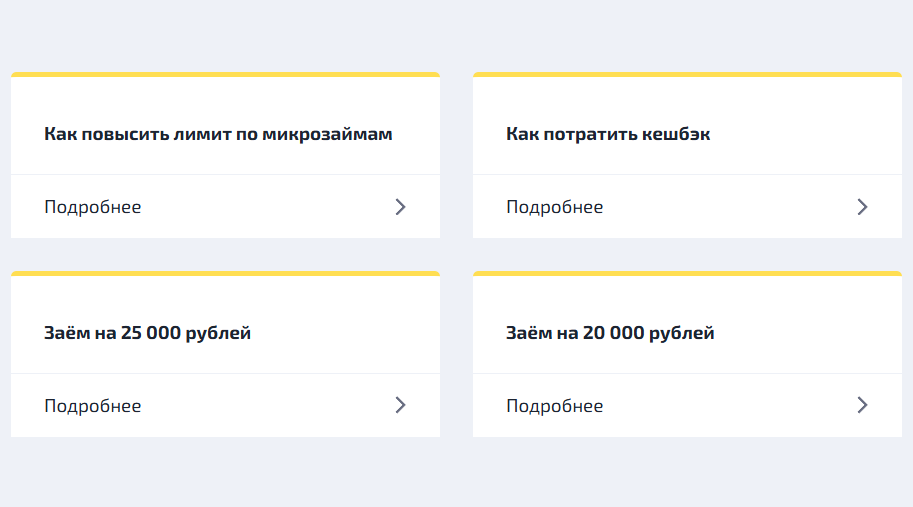Viewport: 913px width, 507px height.
Task: Open "Подробнее" under "Заём на 25 000 рублей"
Action: (x=93, y=406)
